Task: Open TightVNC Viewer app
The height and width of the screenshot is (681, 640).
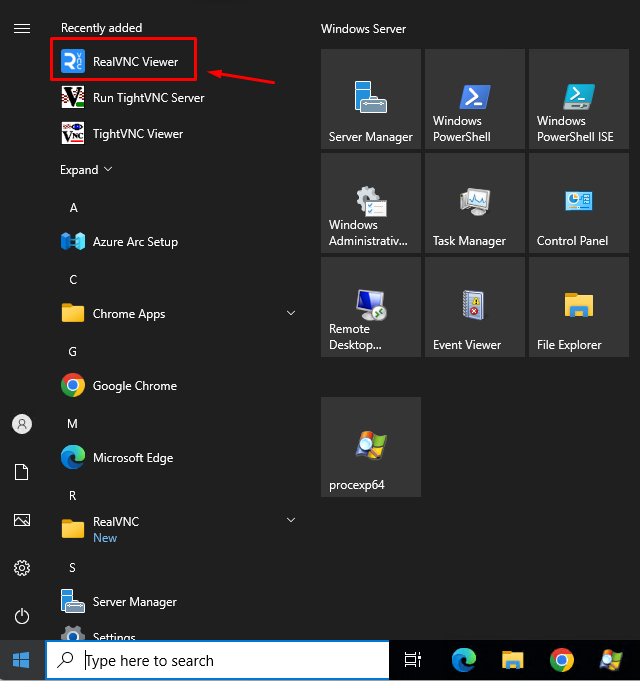Action: point(137,134)
